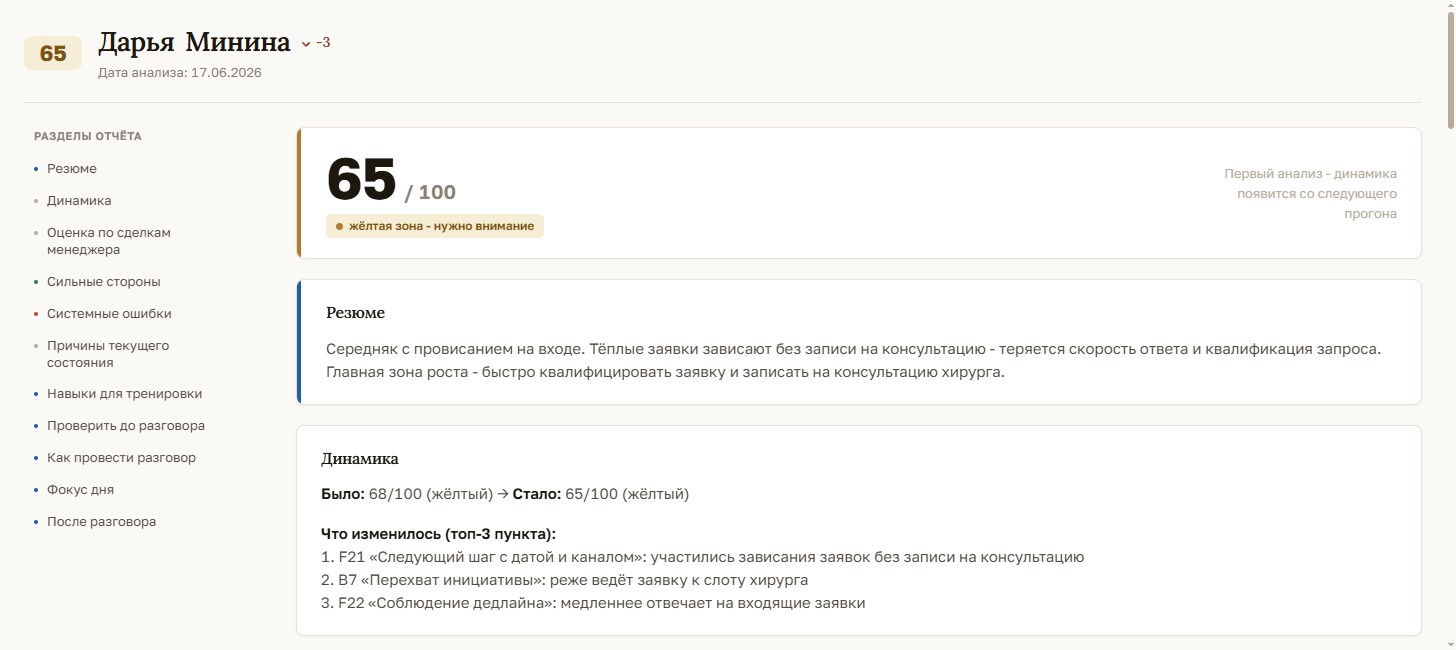Click item F22 «Соблюдение дедлайна»
Screen dimensions: 1456x650
(x=592, y=603)
